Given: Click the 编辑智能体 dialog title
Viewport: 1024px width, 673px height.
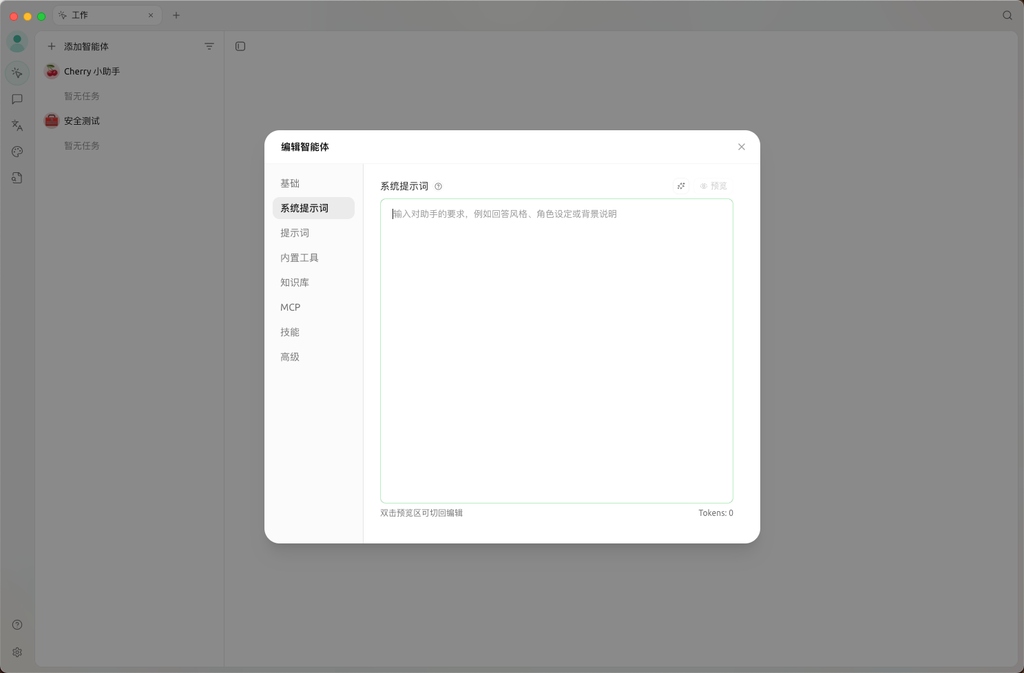Looking at the screenshot, I should pyautogui.click(x=305, y=147).
